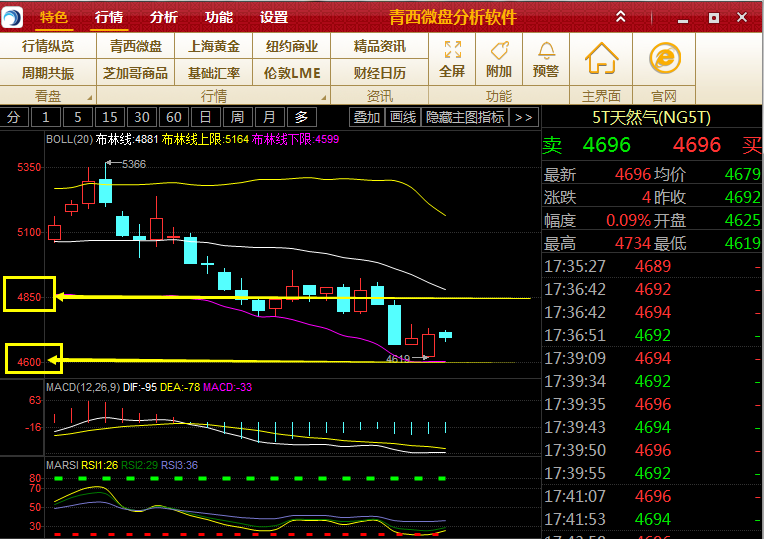Click the MACD(12,26,9) indicator label
764x539 pixels.
tap(83, 387)
